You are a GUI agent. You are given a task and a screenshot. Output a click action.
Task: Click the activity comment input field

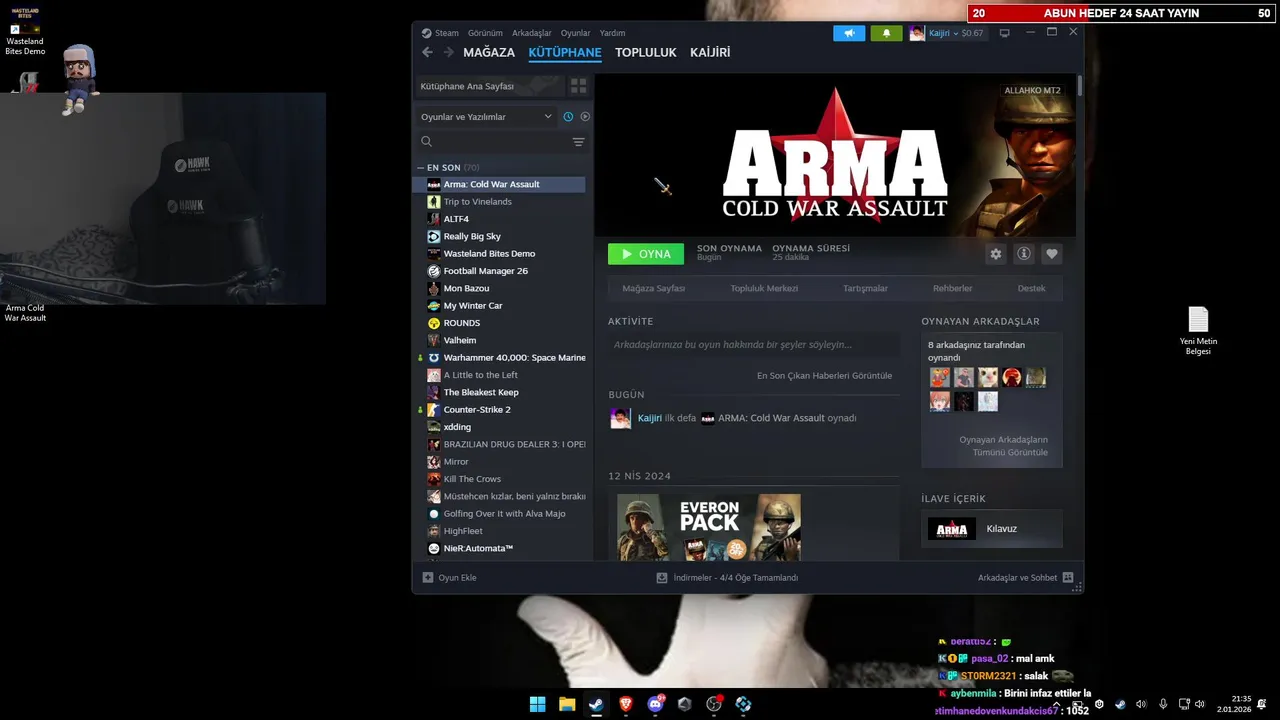[x=754, y=345]
